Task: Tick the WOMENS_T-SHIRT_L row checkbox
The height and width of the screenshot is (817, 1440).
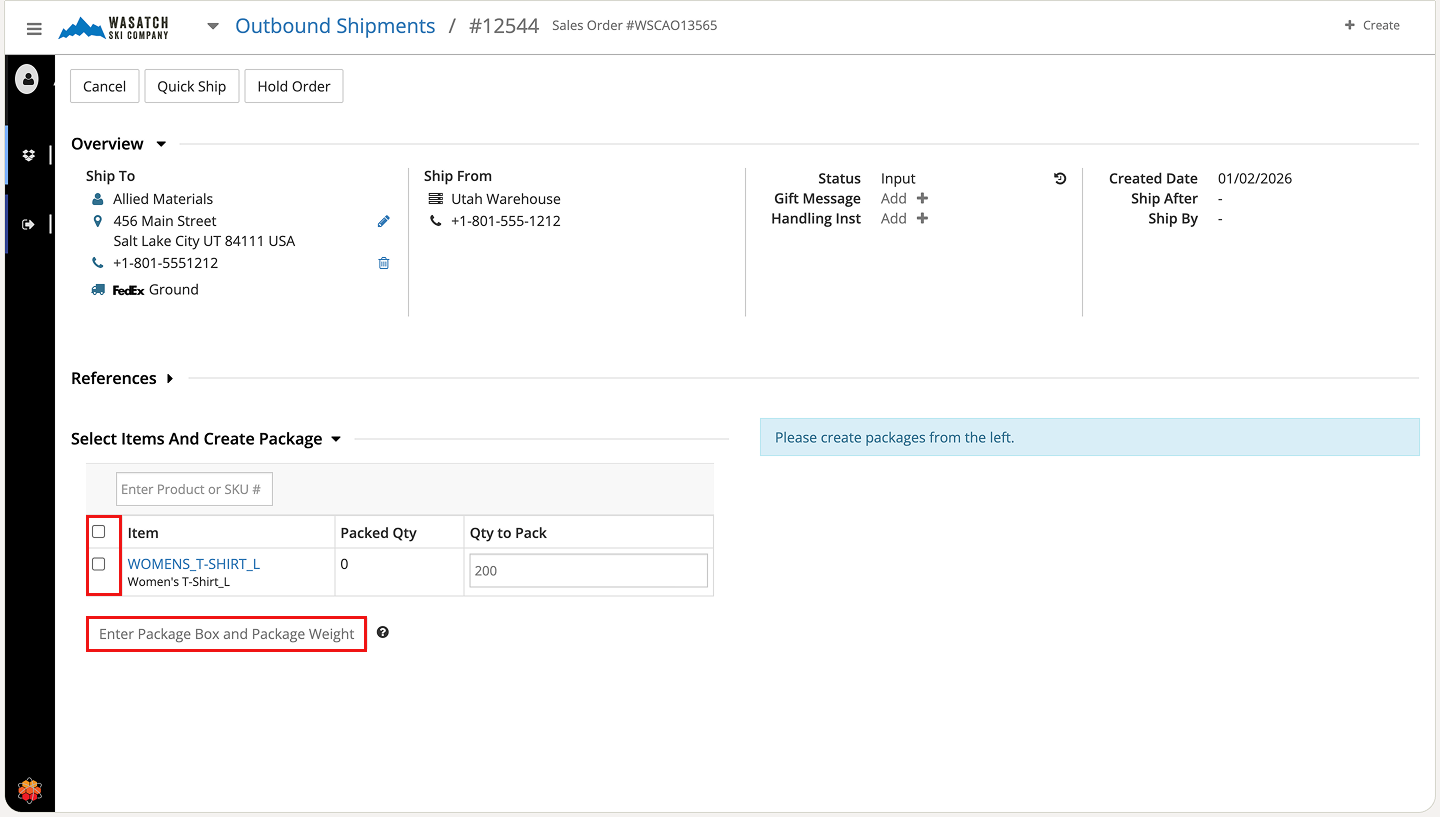Action: coord(99,564)
